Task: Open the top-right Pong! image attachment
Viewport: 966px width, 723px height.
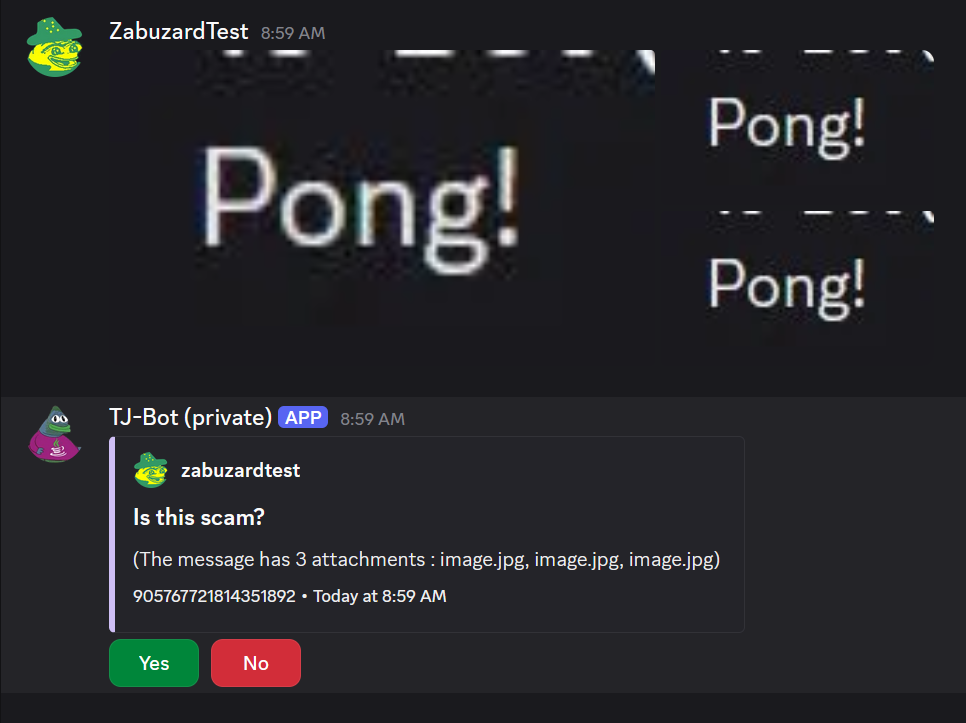Action: click(797, 129)
